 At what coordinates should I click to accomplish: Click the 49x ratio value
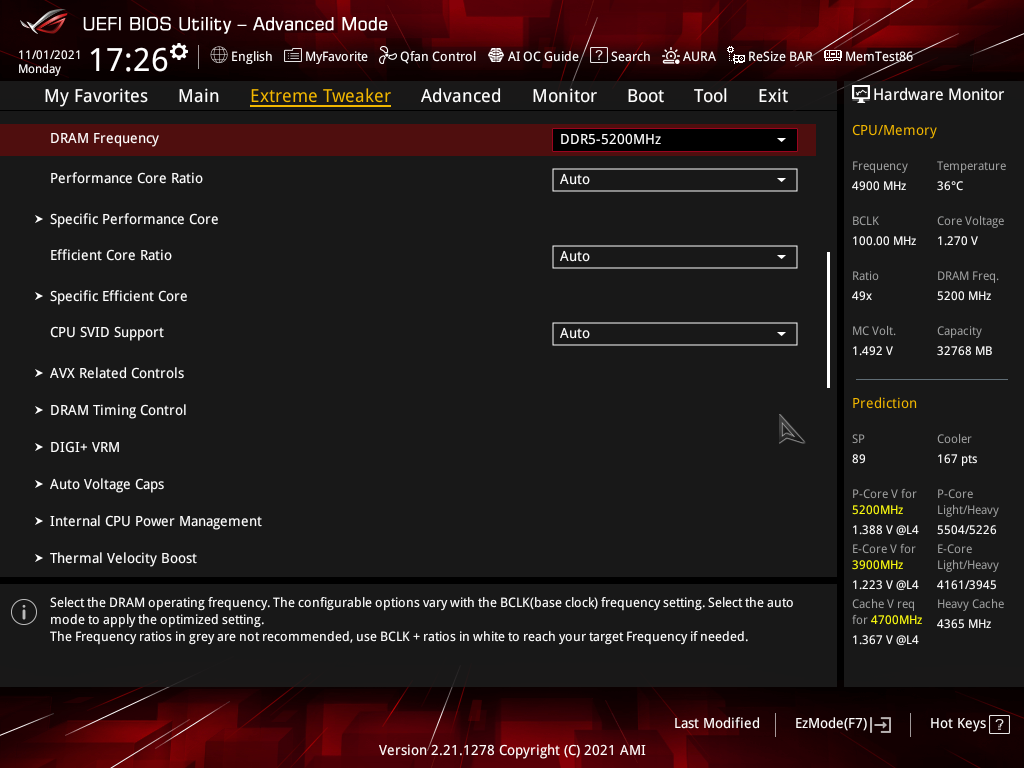[862, 296]
